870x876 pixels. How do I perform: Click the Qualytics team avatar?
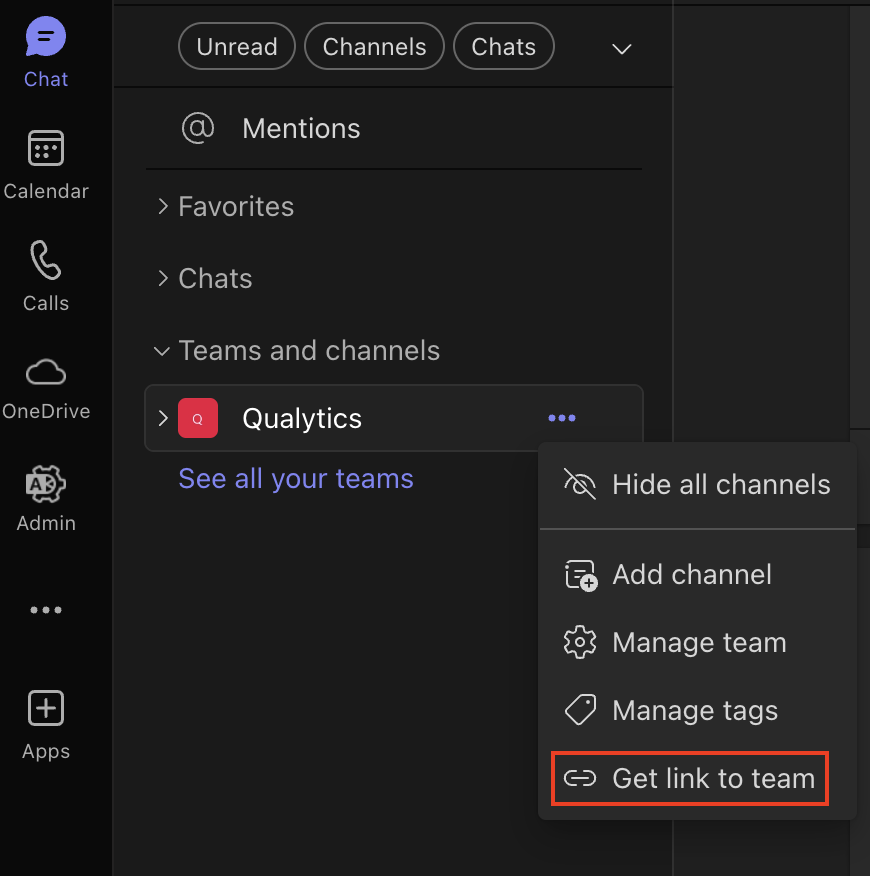tap(198, 418)
